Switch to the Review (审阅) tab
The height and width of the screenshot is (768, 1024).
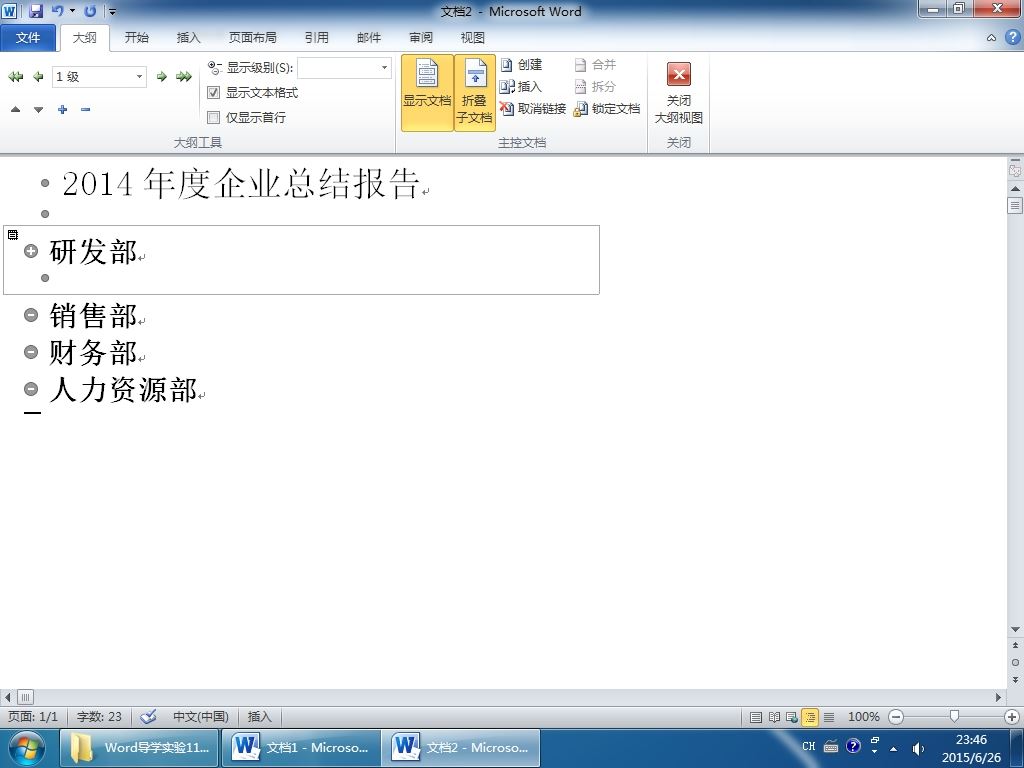click(x=421, y=38)
